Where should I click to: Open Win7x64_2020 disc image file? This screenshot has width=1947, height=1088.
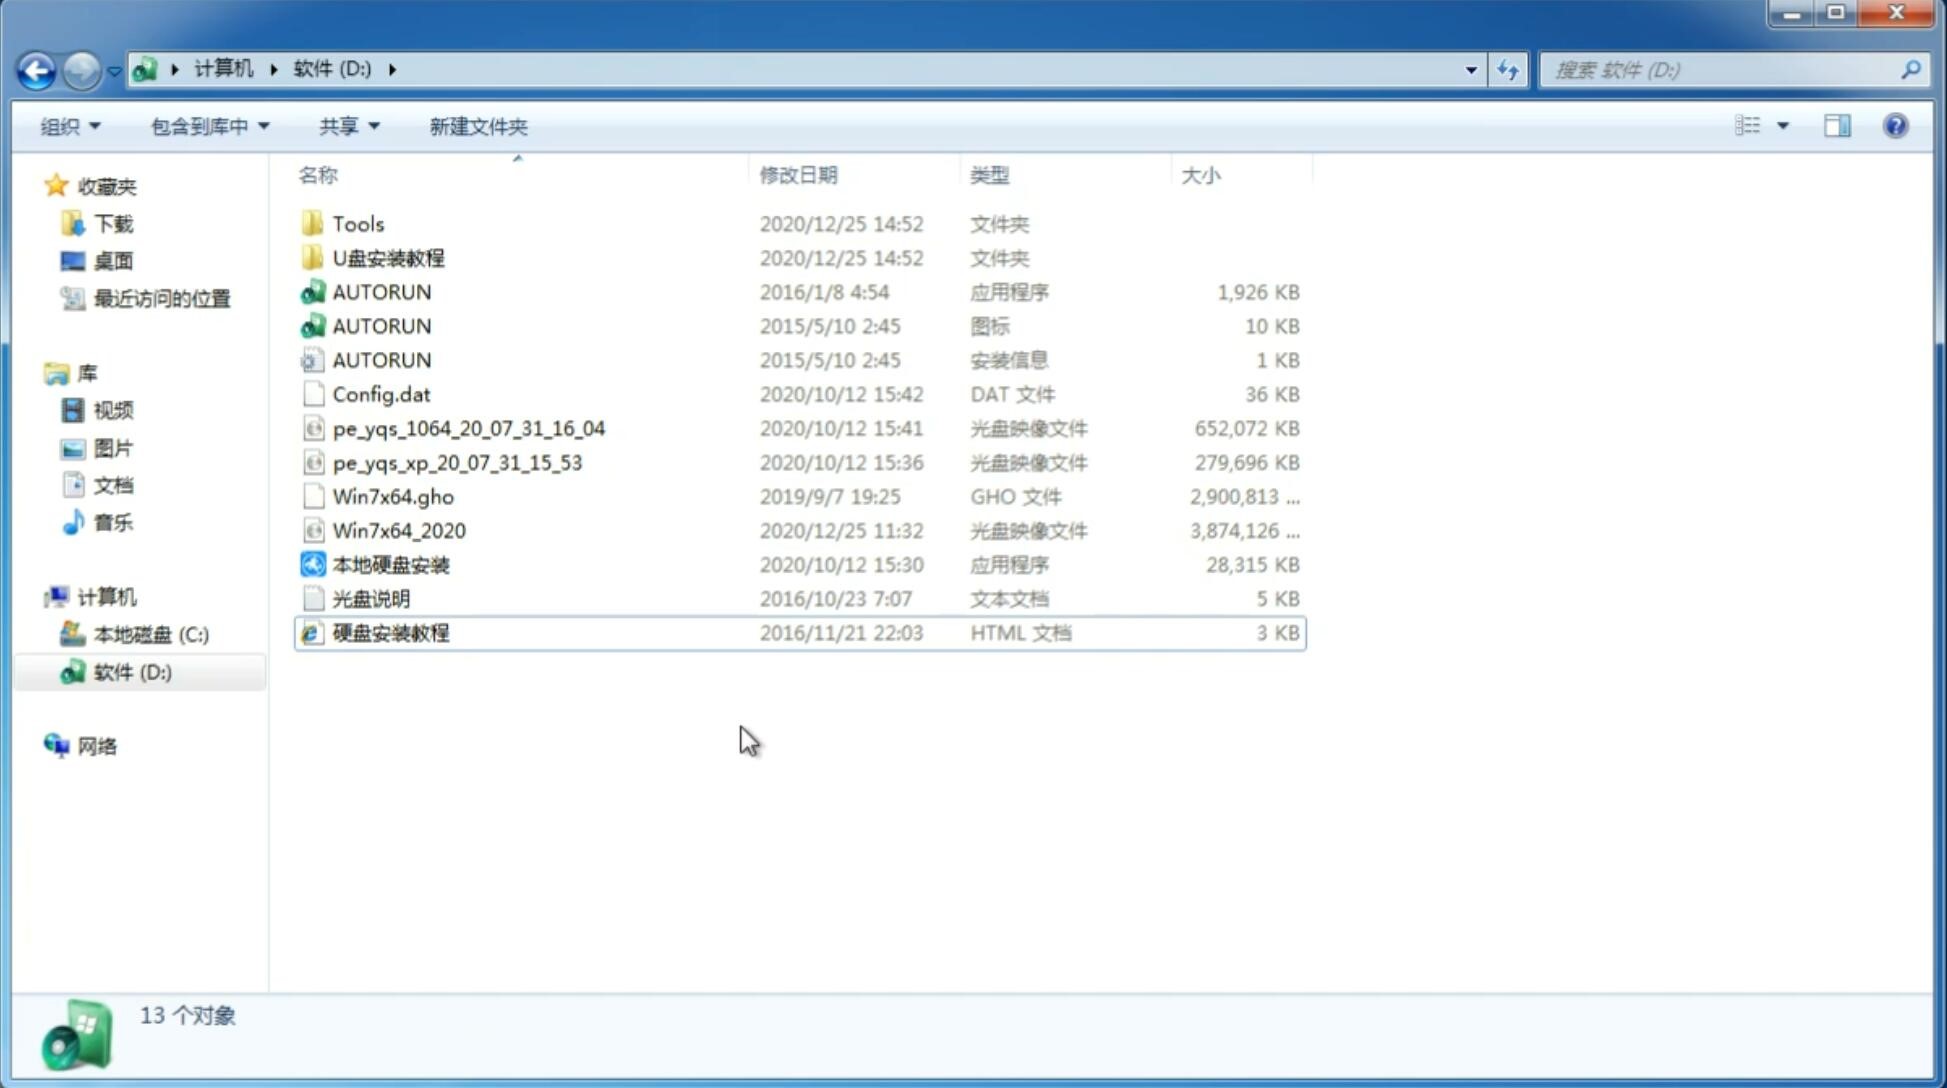click(398, 531)
